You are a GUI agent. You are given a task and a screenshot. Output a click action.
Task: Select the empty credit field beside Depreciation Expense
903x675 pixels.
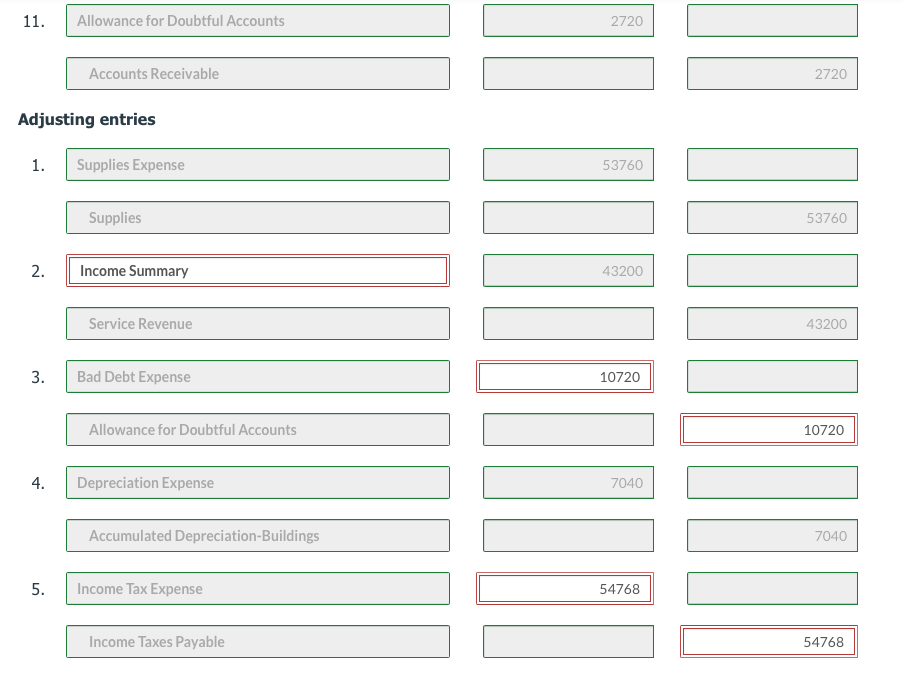click(x=772, y=483)
